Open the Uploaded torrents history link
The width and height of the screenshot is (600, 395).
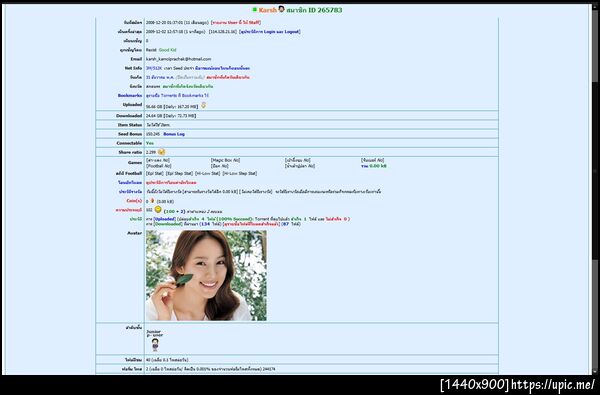pos(164,219)
